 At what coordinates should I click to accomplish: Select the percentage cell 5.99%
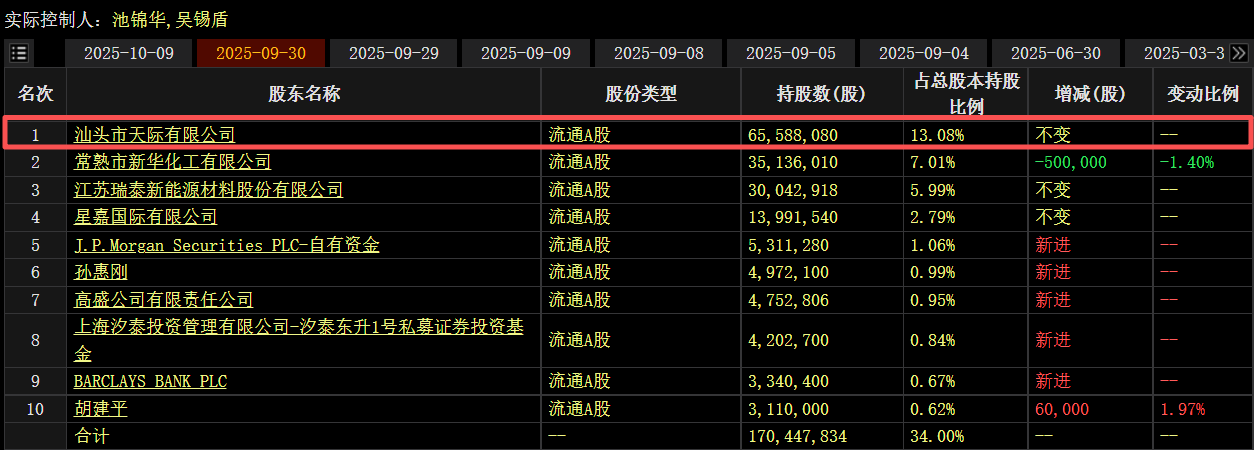coord(933,190)
